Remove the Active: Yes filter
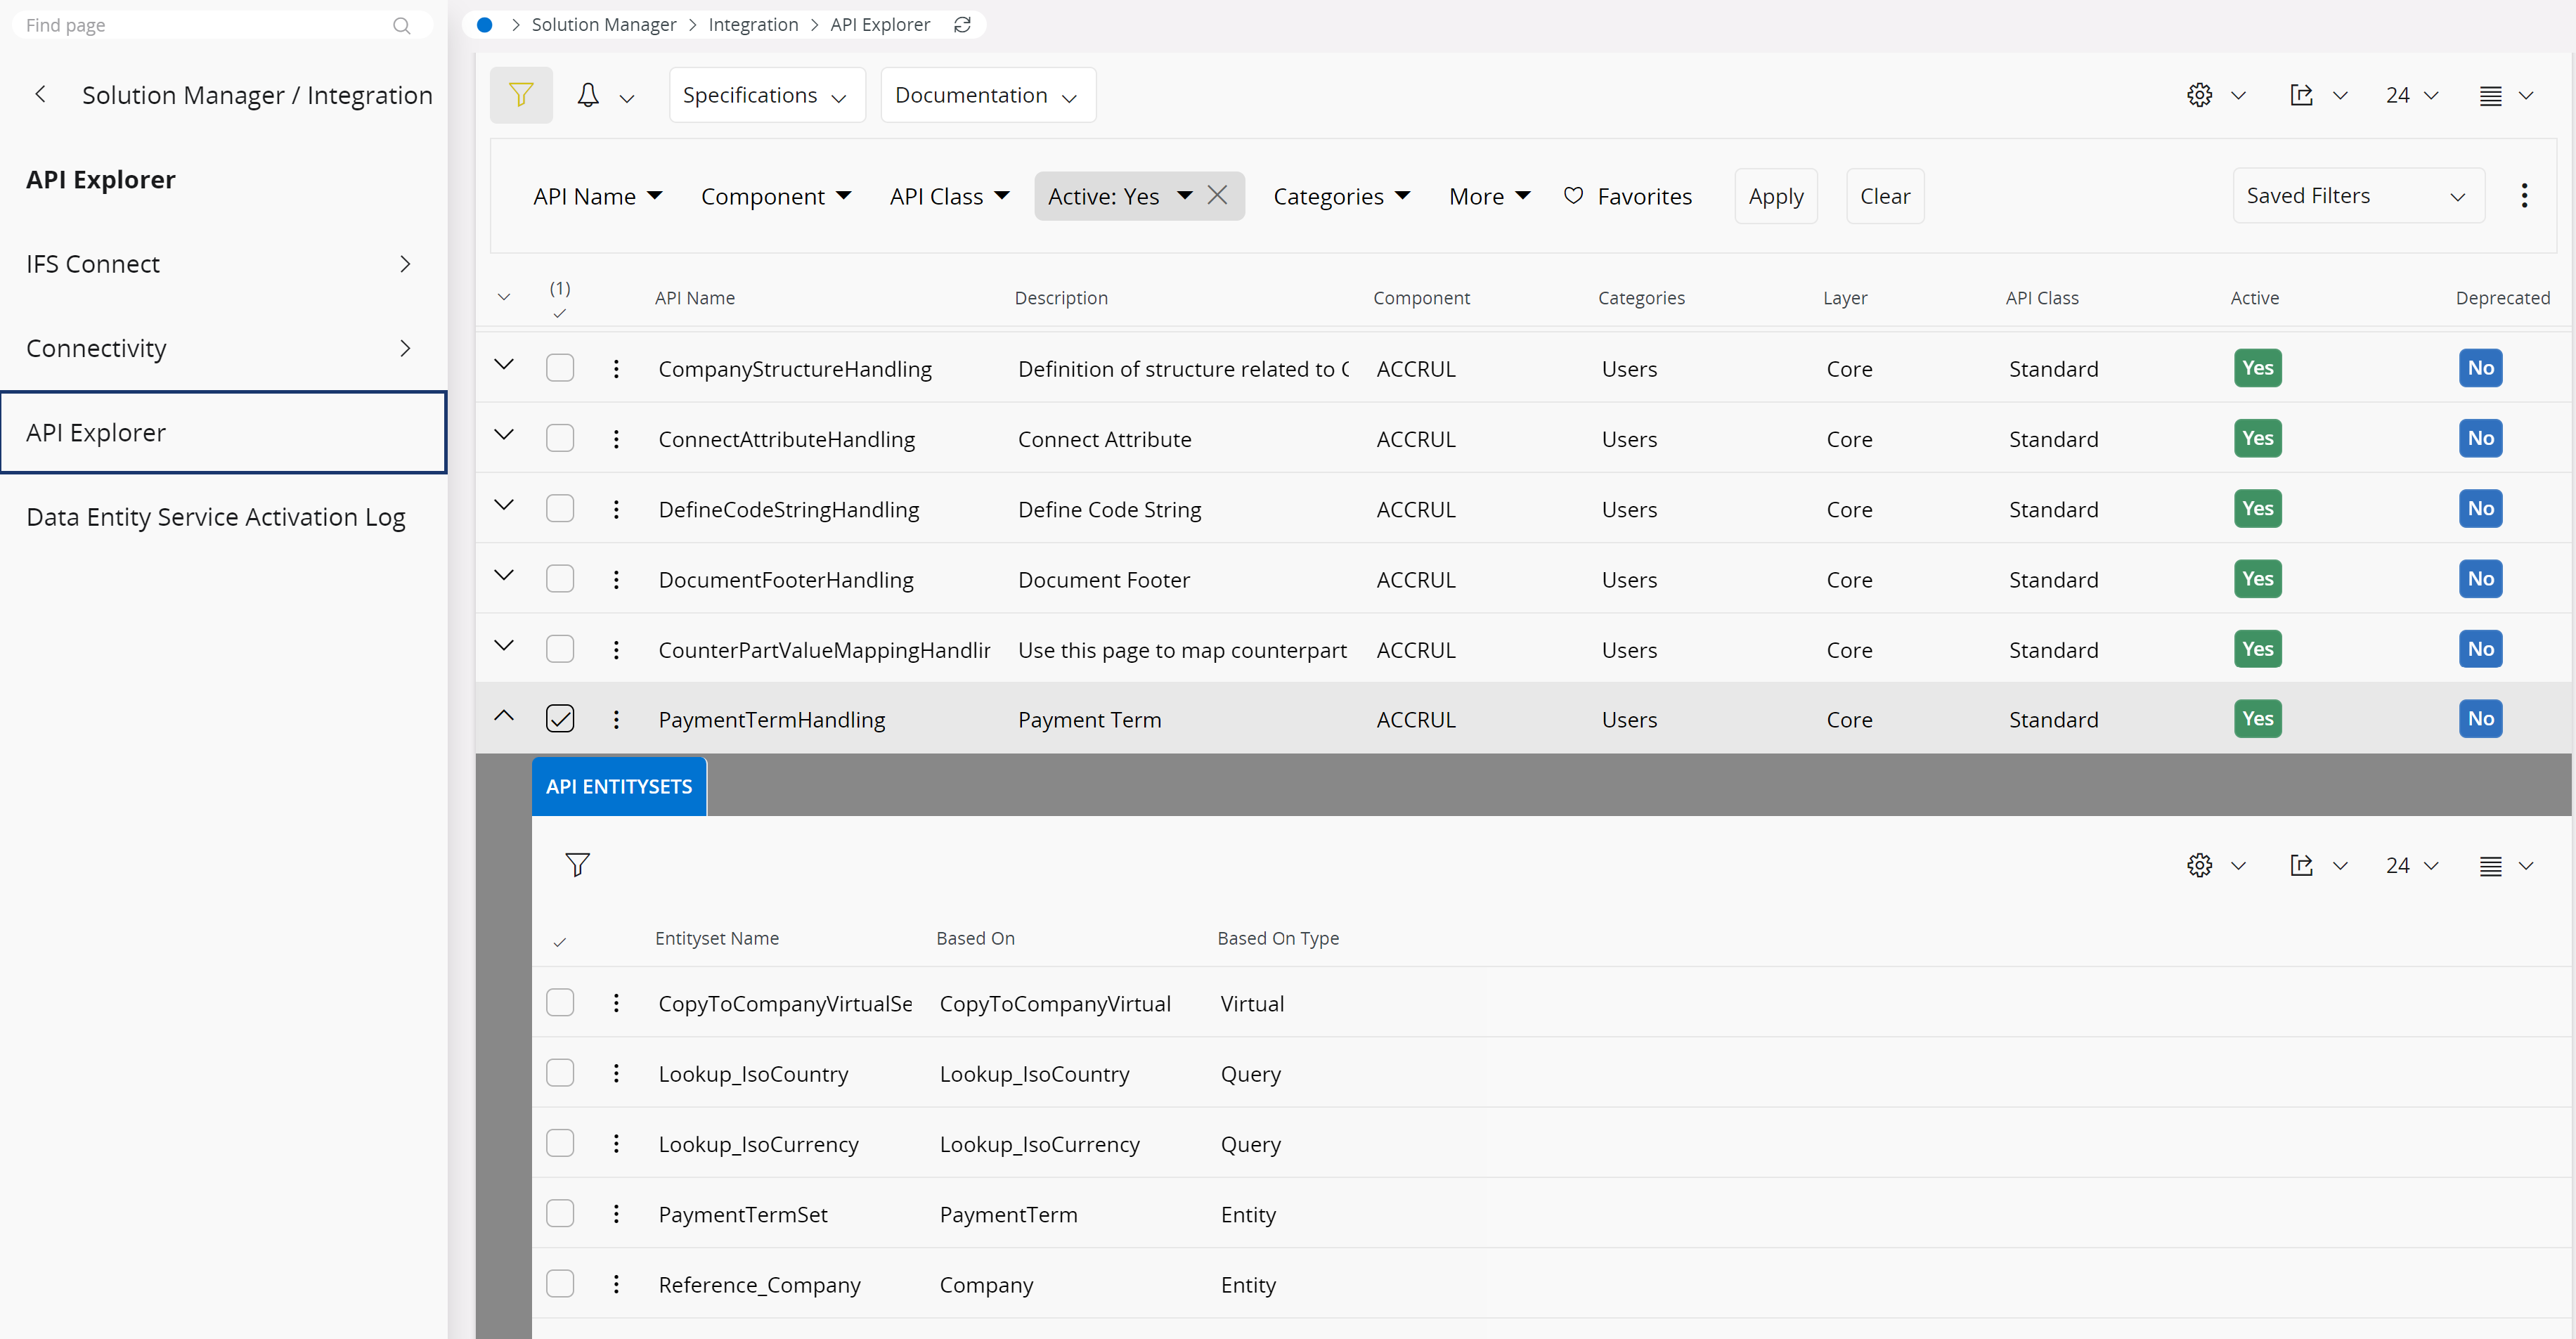 click(x=1217, y=195)
